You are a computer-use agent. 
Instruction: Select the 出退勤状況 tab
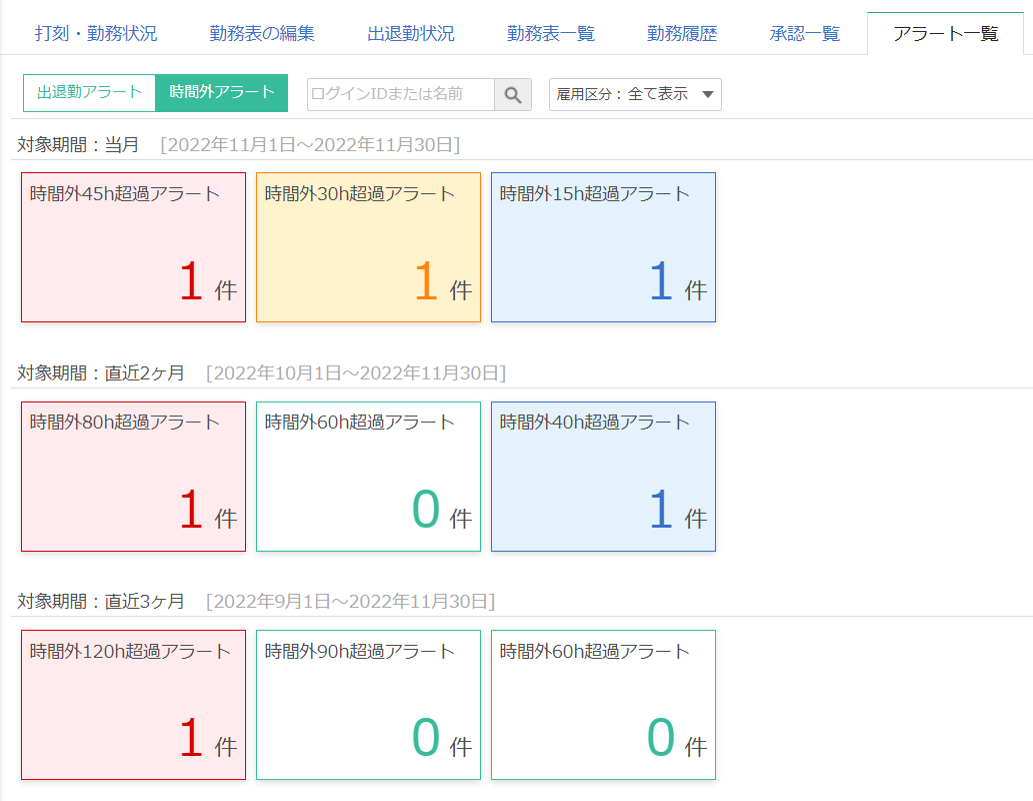point(413,31)
